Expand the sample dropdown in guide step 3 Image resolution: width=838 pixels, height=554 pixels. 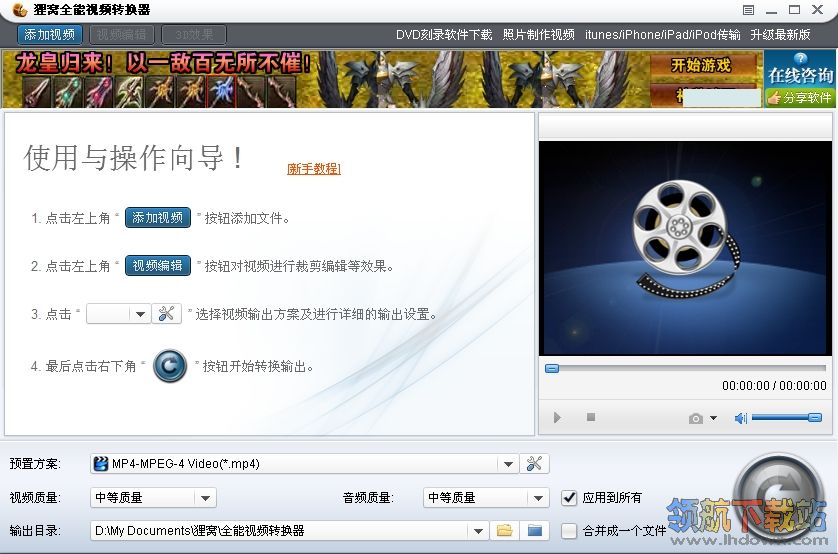coord(140,314)
